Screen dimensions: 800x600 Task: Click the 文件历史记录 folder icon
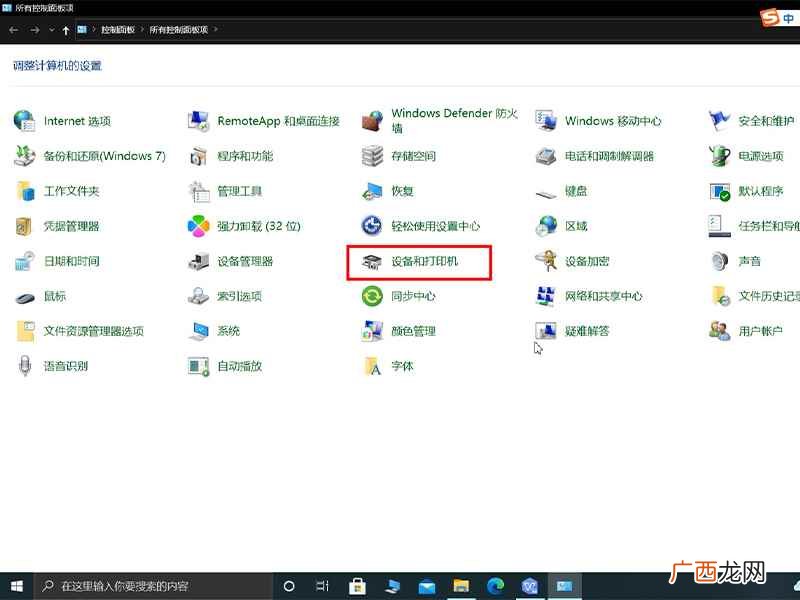(x=720, y=296)
